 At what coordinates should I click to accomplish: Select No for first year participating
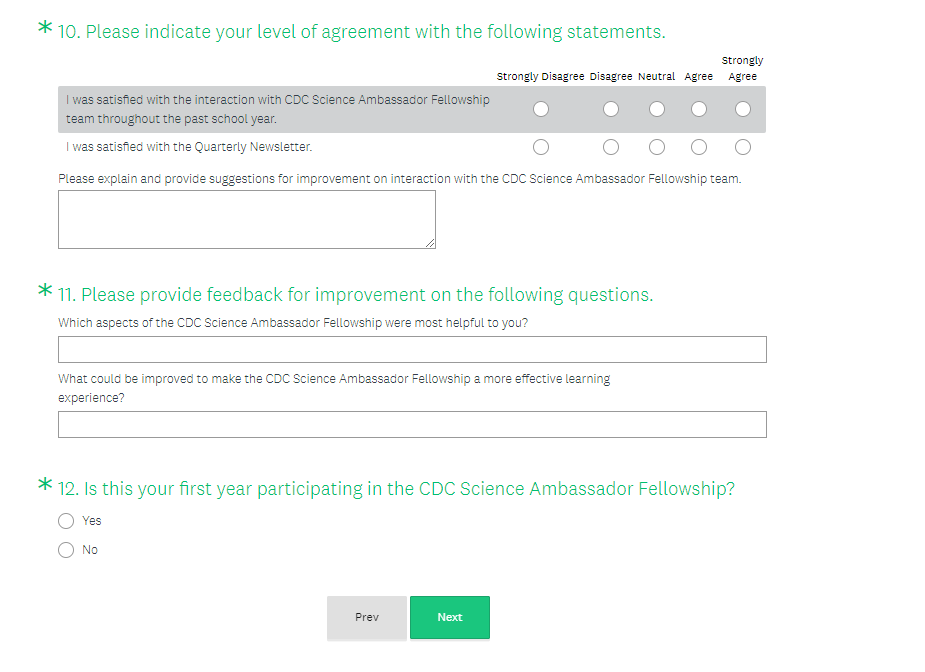66,550
